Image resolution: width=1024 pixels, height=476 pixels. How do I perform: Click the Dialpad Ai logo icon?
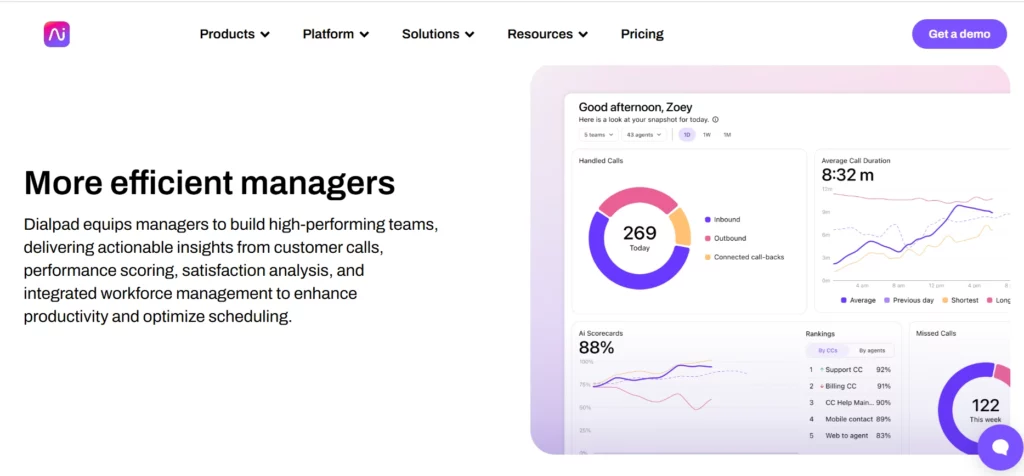pyautogui.click(x=57, y=34)
